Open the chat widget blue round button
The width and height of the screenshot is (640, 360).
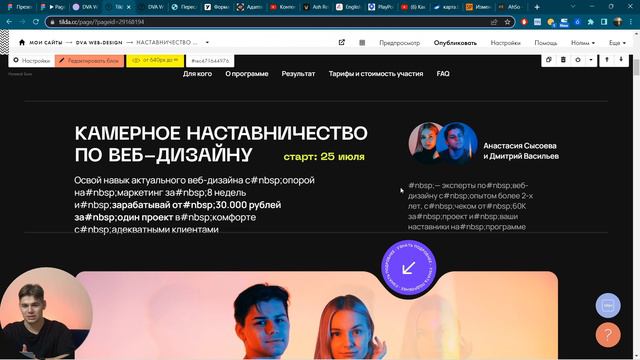(x=608, y=305)
